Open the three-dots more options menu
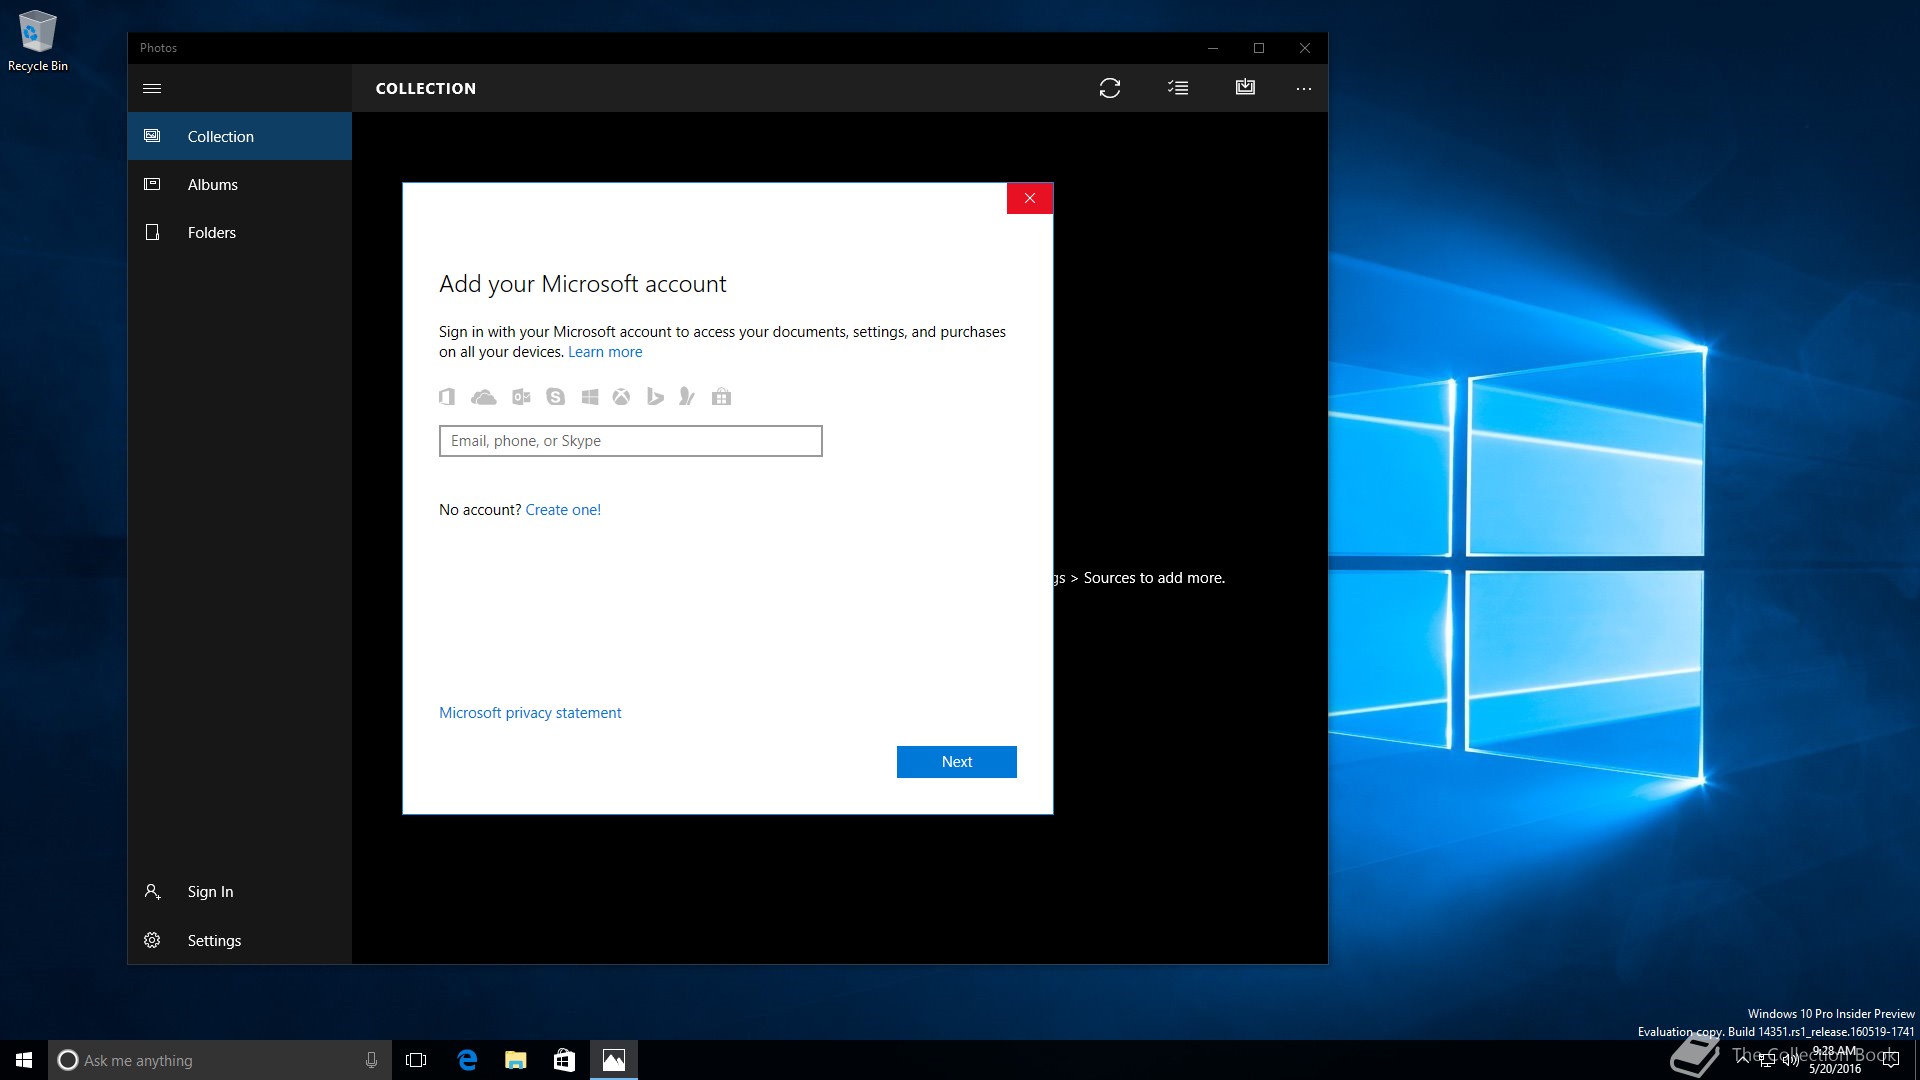This screenshot has width=1920, height=1080. [x=1303, y=88]
